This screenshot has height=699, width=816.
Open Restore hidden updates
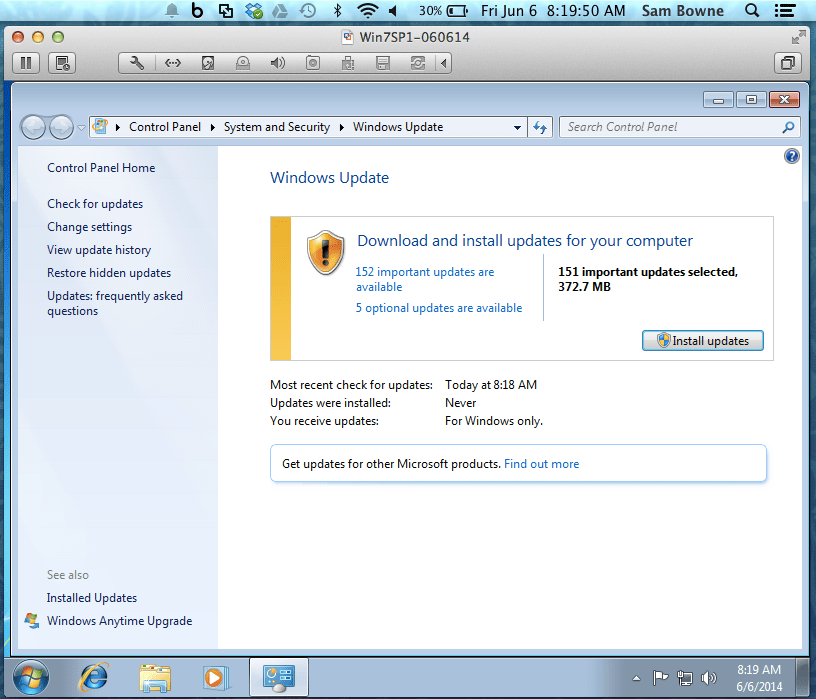point(109,273)
